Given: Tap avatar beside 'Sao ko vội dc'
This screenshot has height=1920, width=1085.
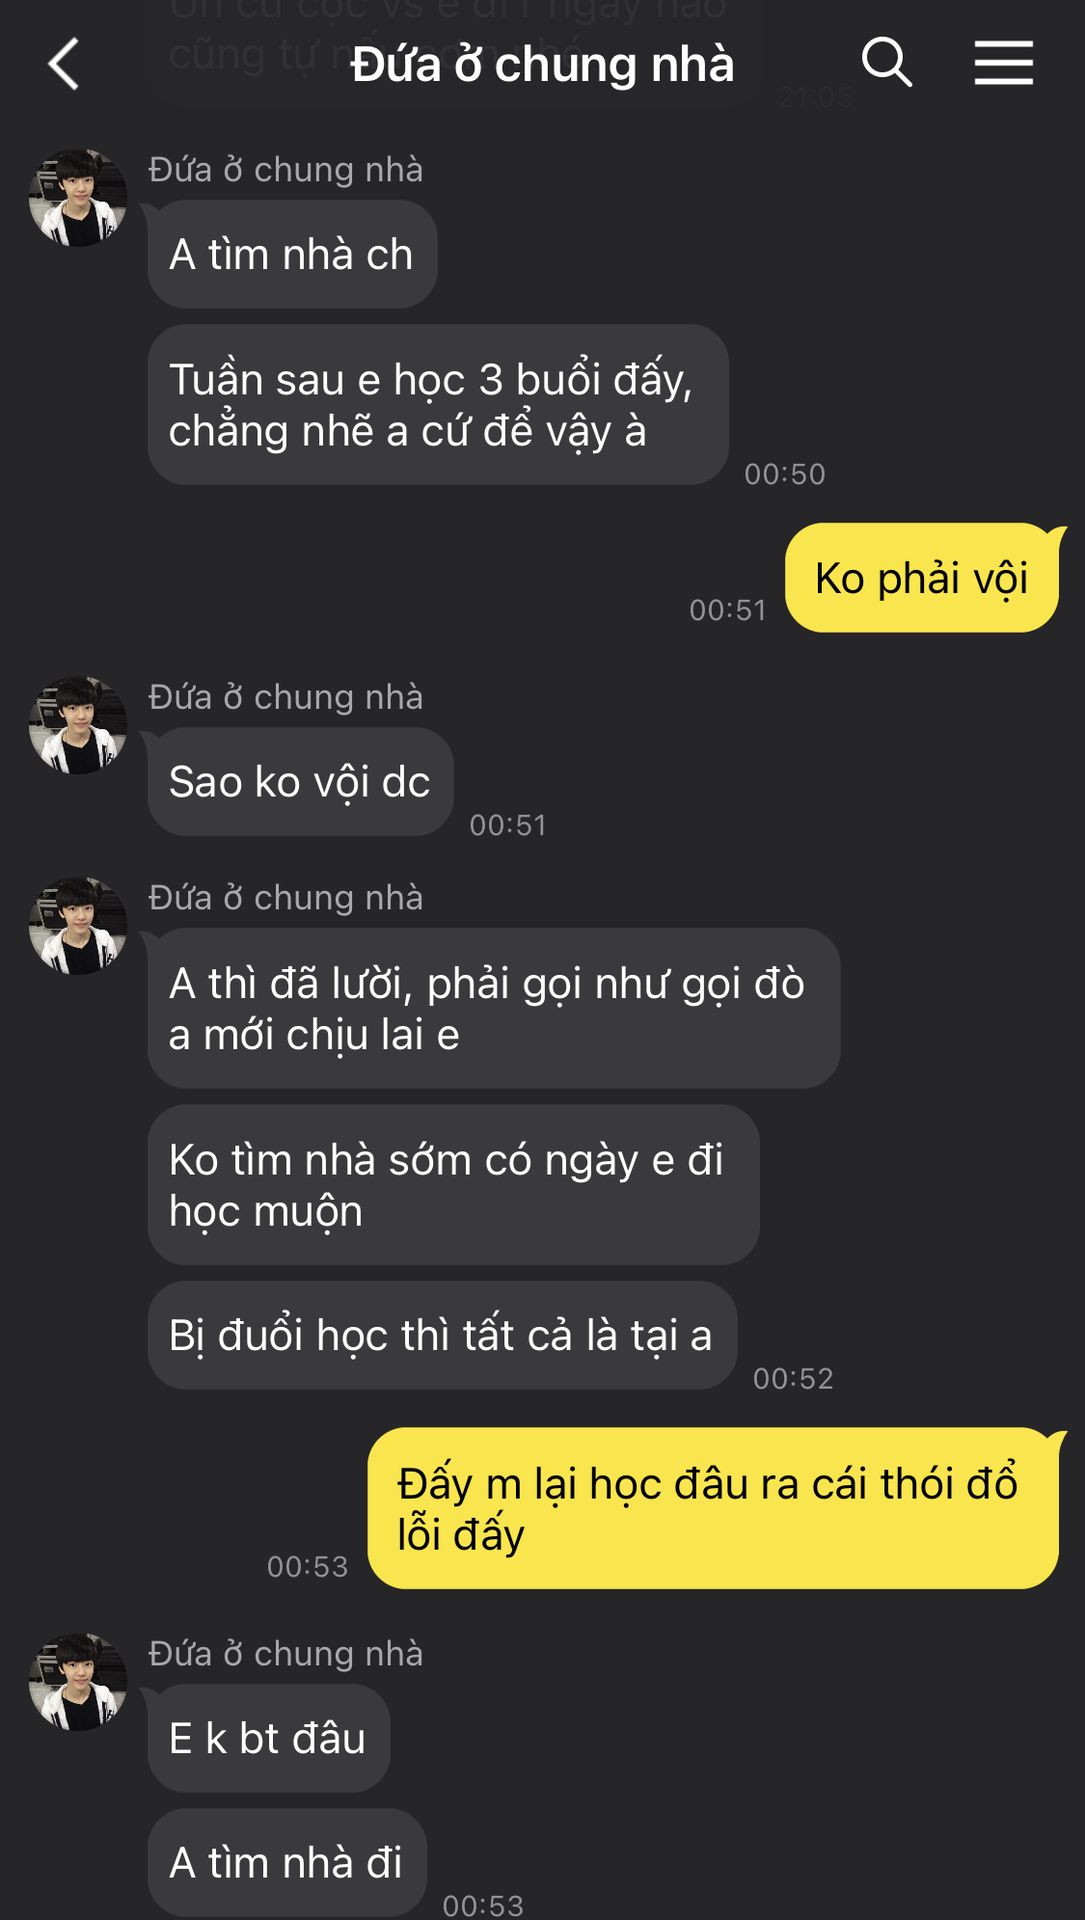Looking at the screenshot, I should [78, 725].
